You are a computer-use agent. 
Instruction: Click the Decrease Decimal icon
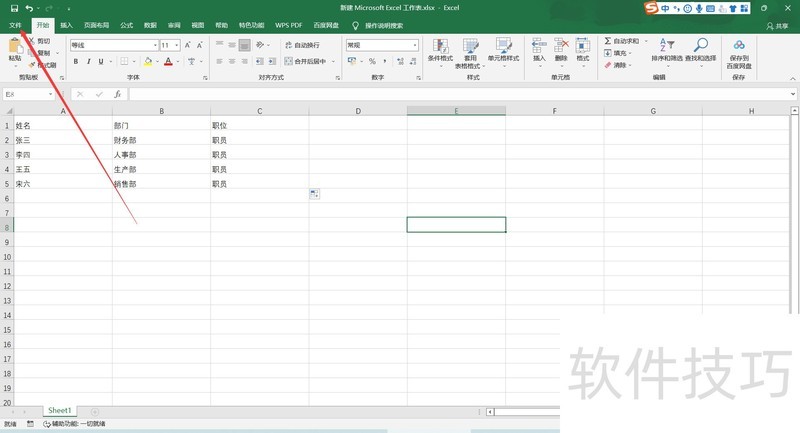pyautogui.click(x=412, y=61)
